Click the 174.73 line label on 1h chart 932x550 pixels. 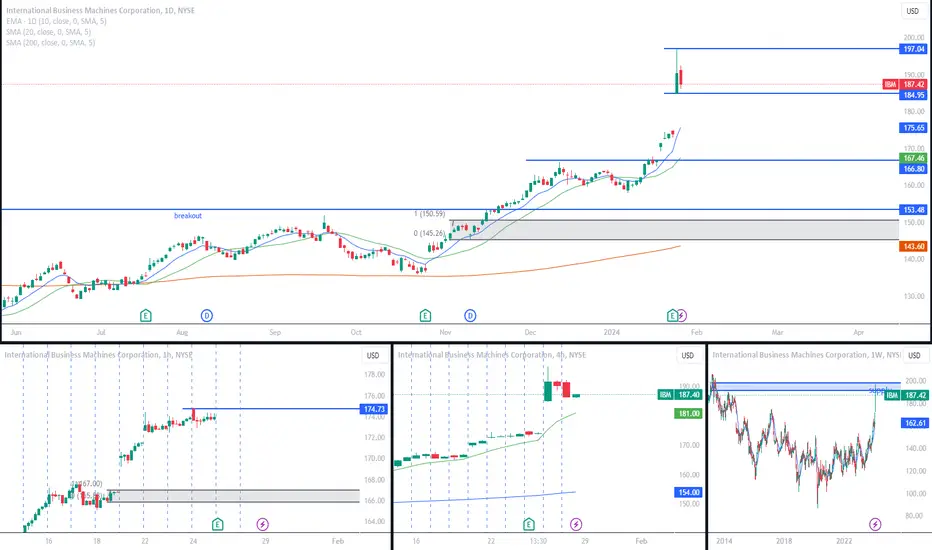pos(374,409)
